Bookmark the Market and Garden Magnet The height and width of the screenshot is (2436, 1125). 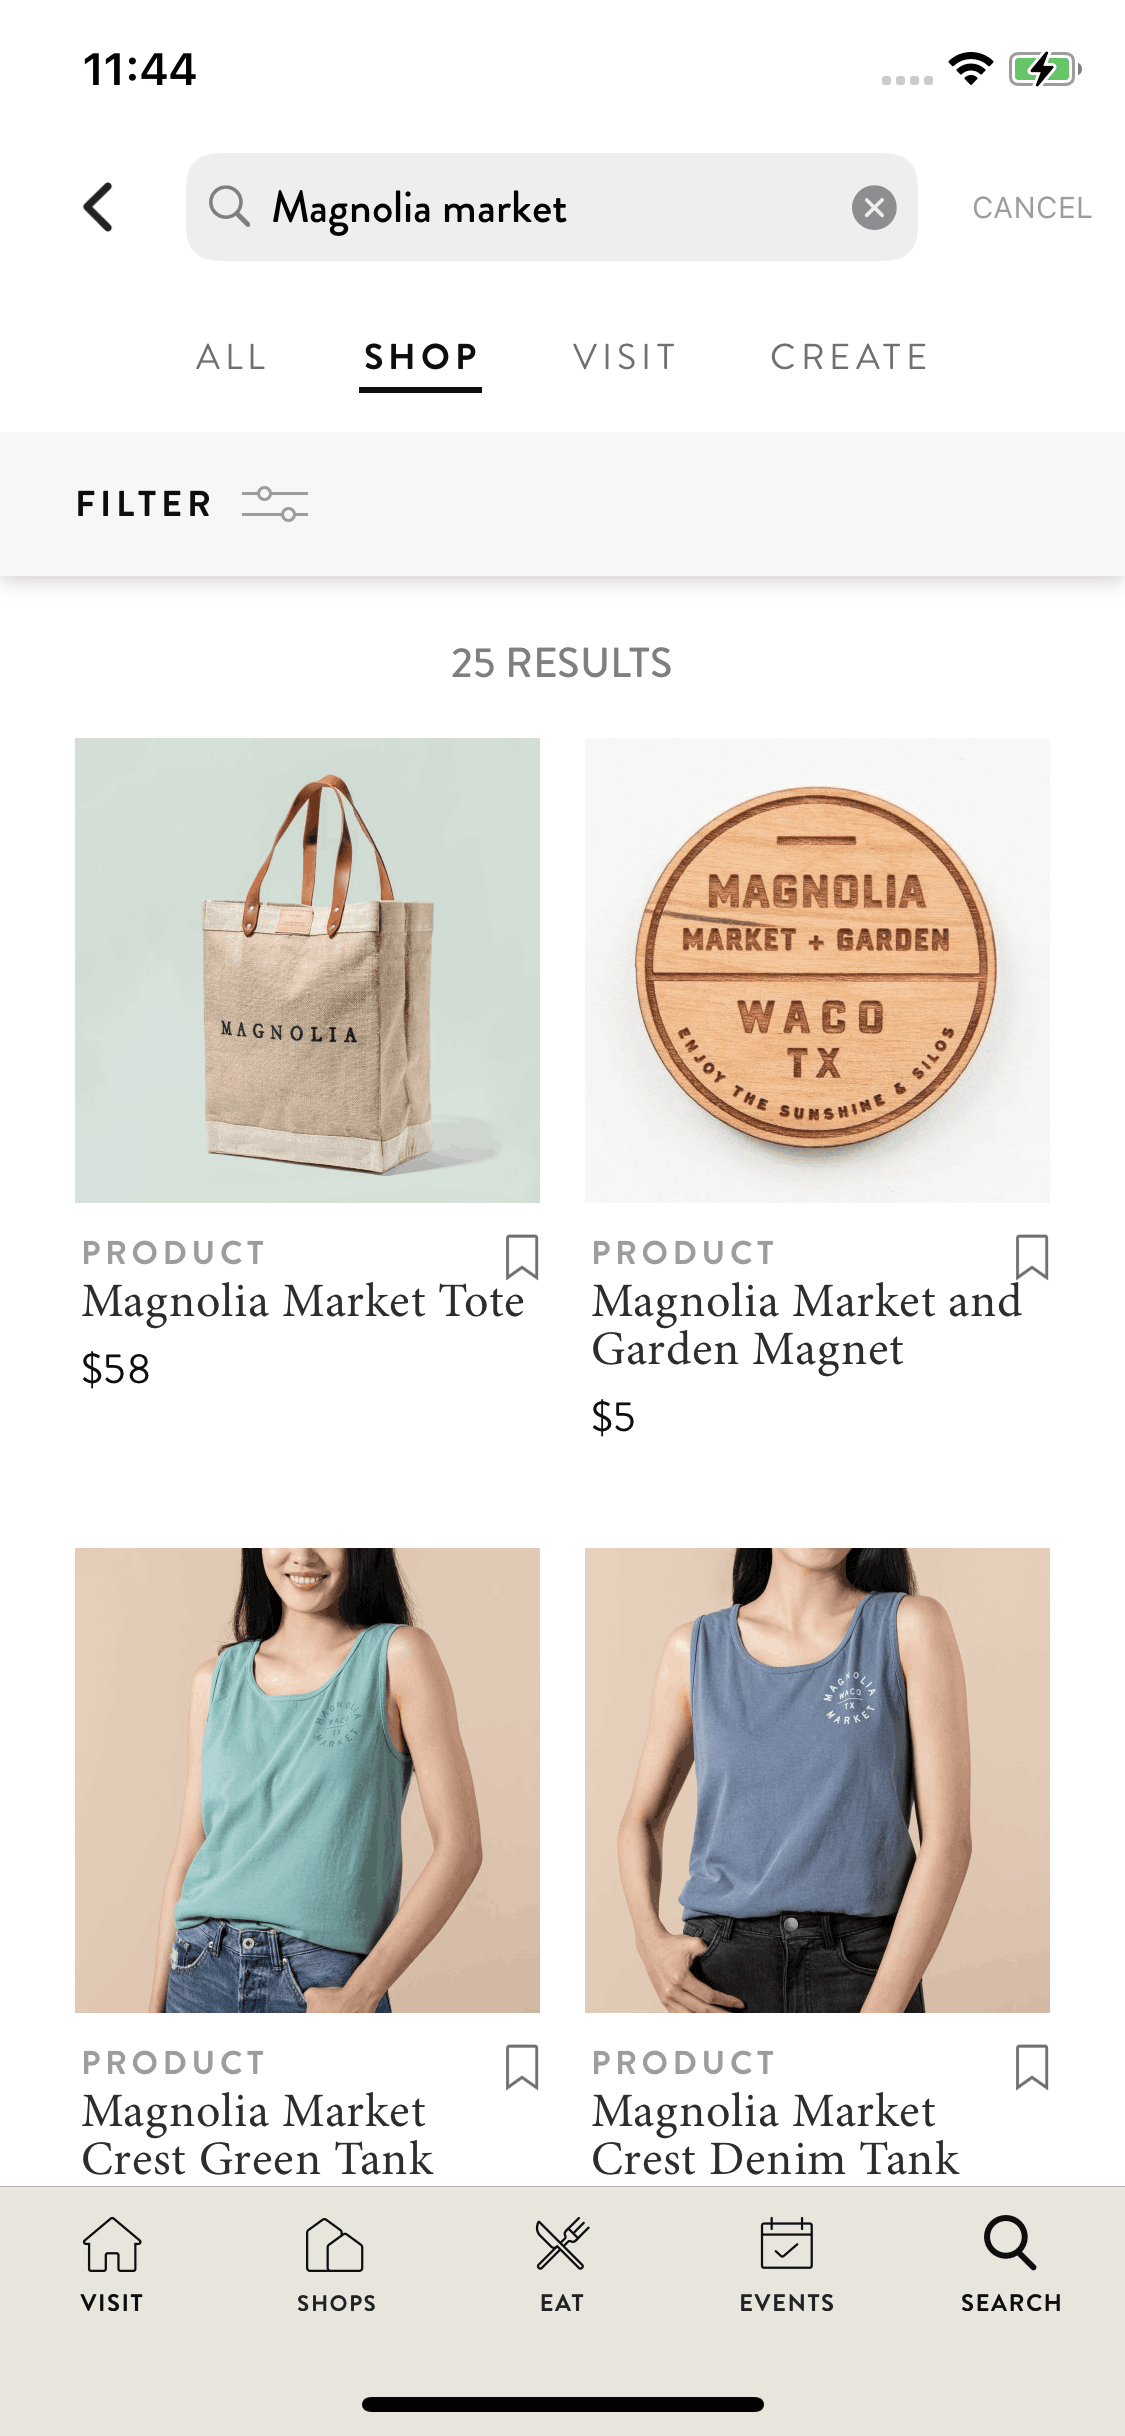(1032, 1257)
